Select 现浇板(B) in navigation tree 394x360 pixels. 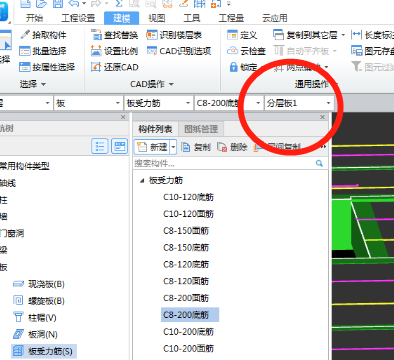[x=39, y=284]
